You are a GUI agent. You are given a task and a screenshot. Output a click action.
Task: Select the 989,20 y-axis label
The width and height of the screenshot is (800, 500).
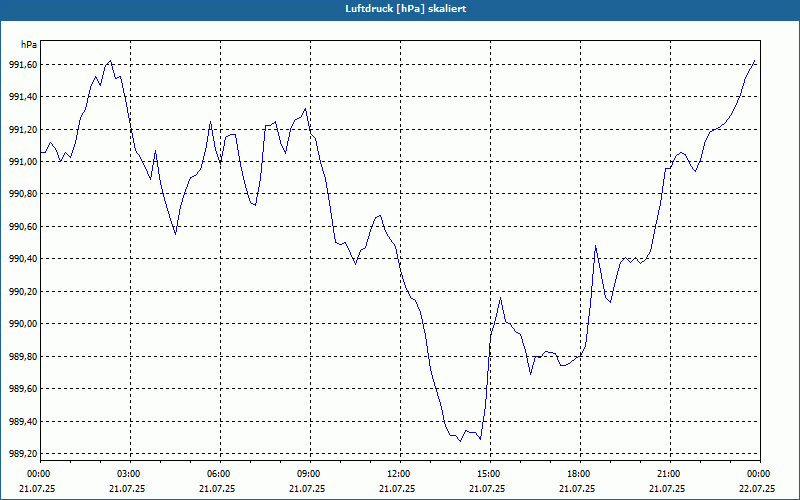click(23, 454)
